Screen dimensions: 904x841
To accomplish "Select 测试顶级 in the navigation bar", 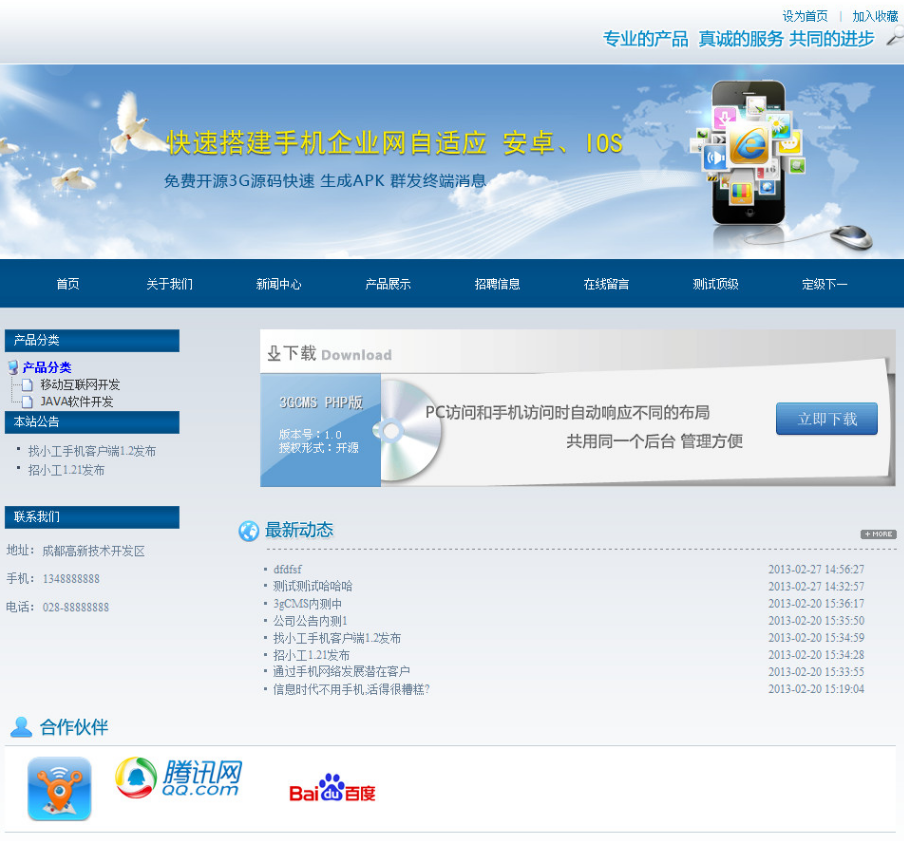I will click(x=715, y=284).
